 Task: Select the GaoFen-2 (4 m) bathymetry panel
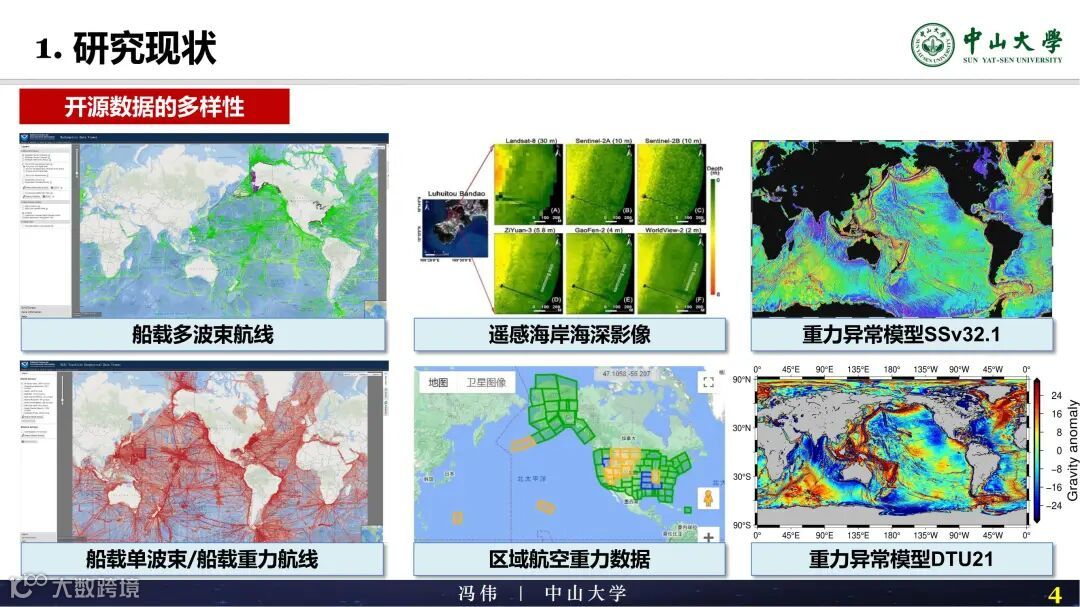[x=600, y=274]
